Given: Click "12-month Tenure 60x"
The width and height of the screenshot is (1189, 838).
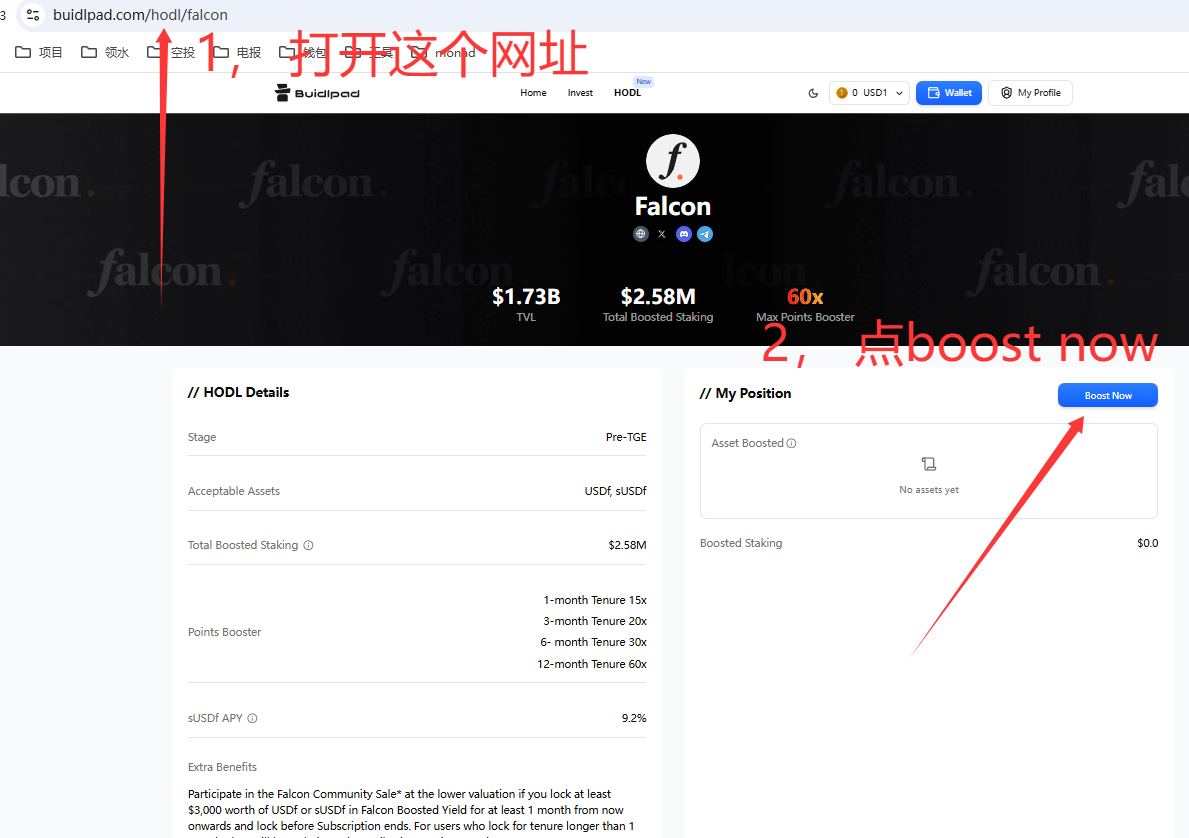Looking at the screenshot, I should click(592, 664).
